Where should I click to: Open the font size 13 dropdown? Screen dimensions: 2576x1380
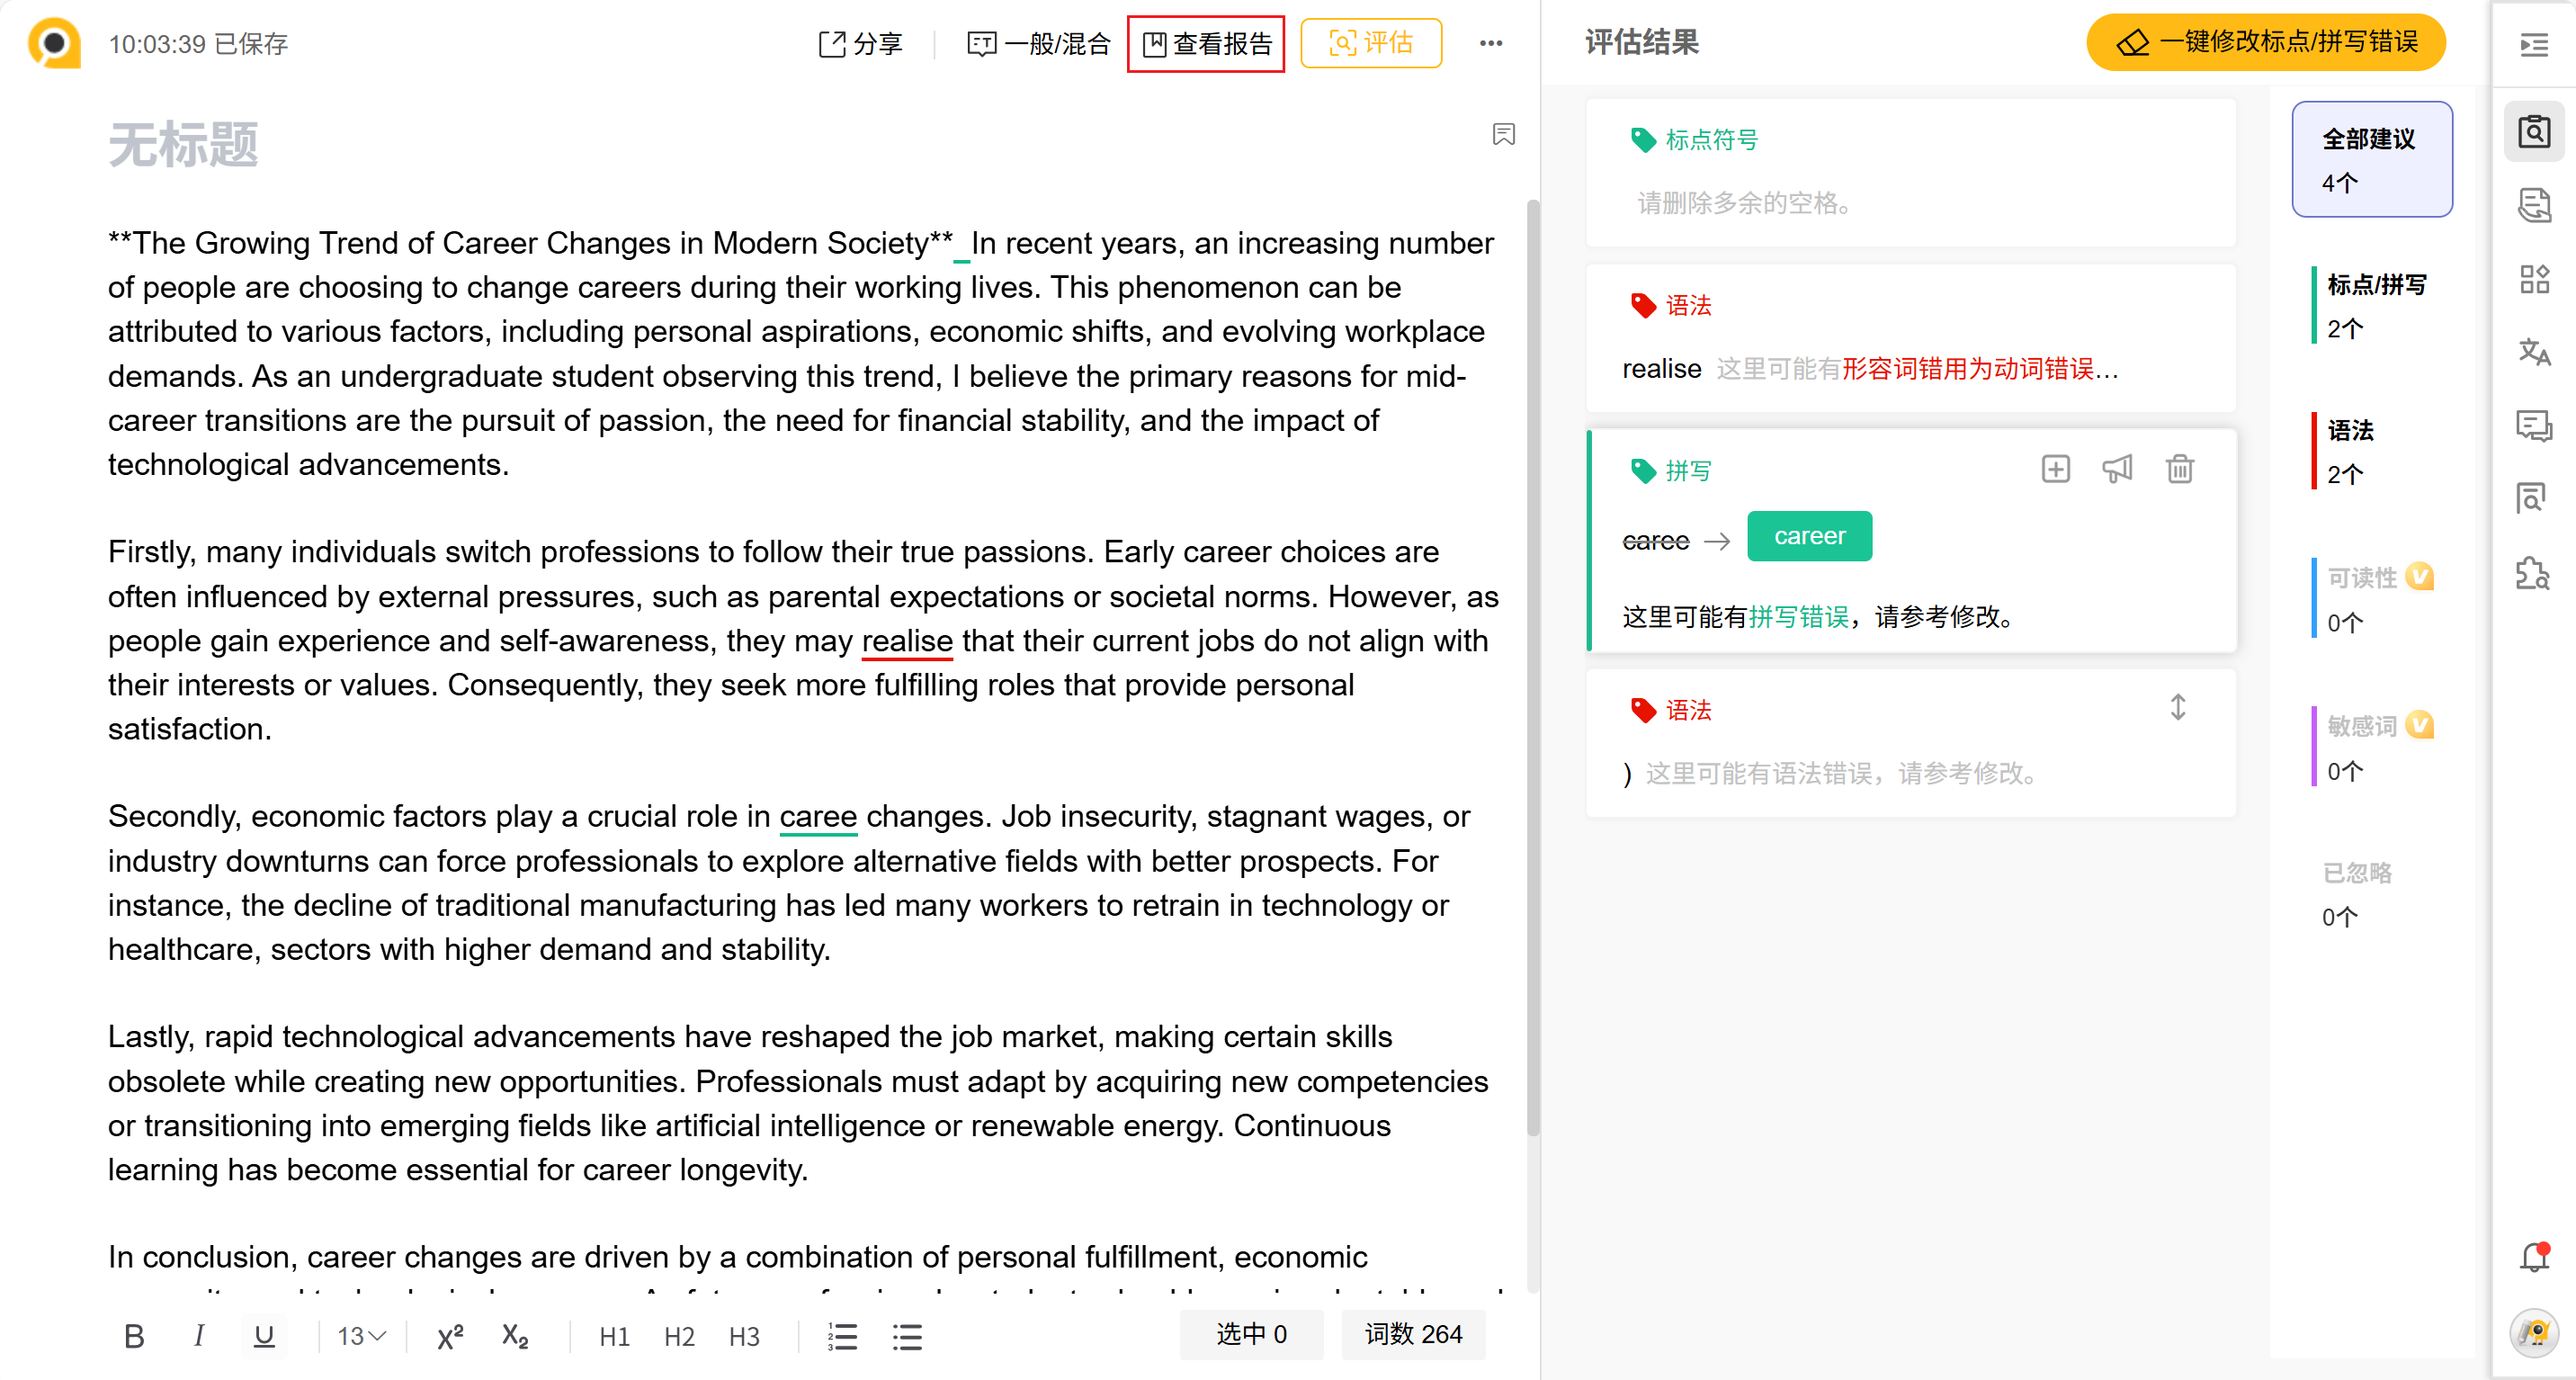point(361,1336)
